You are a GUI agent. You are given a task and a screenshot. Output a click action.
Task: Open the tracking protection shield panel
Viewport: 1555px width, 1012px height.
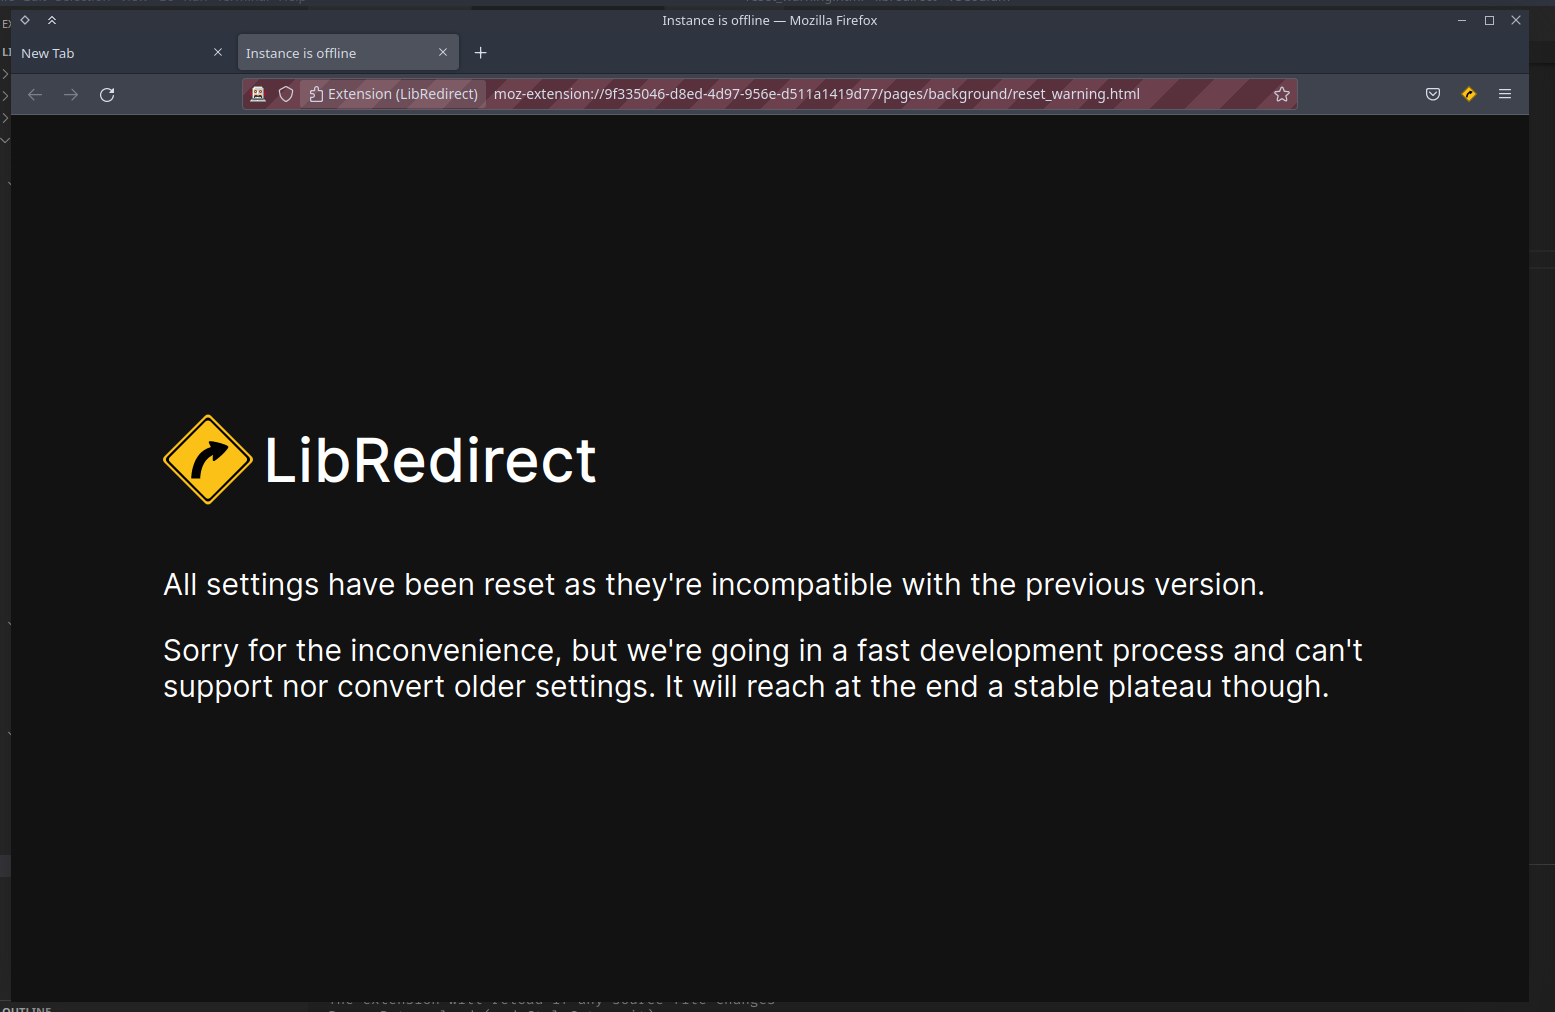pos(286,94)
